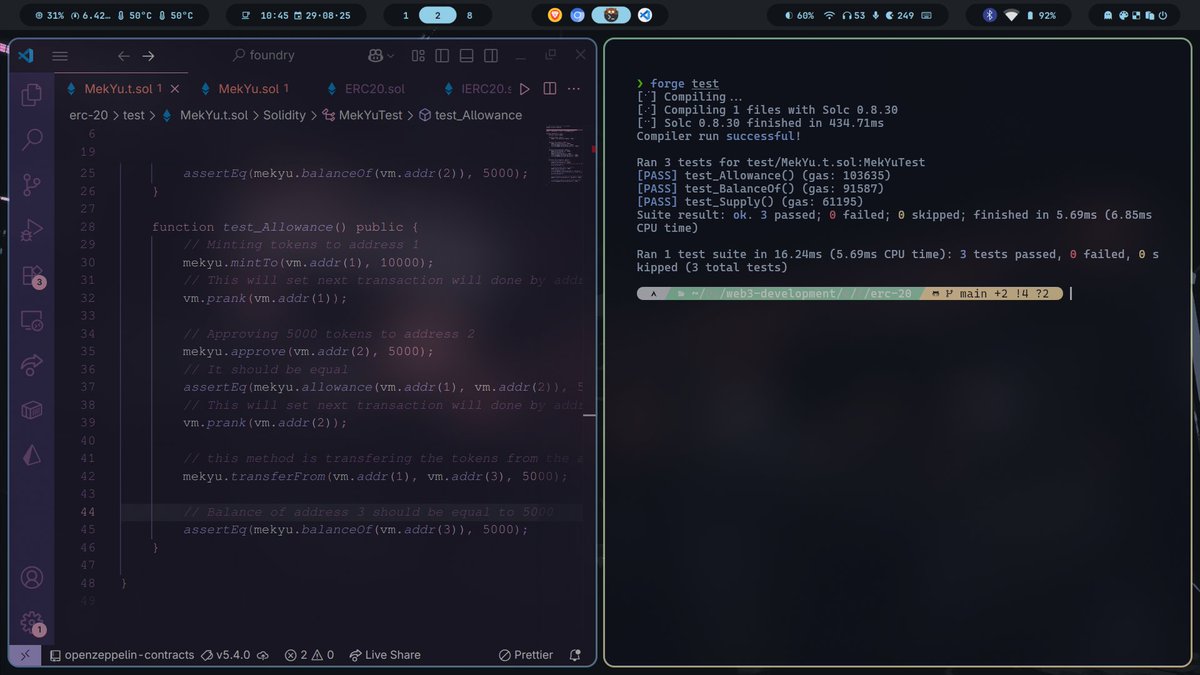Click the remote window status bar button
The height and width of the screenshot is (675, 1200).
[26, 655]
